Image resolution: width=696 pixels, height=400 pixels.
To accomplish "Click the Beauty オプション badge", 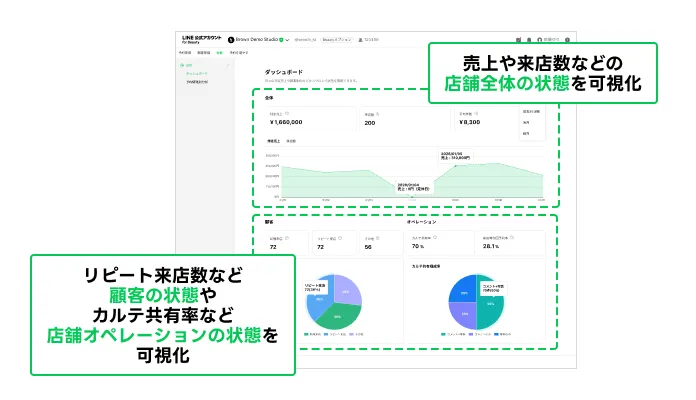I will tap(336, 40).
